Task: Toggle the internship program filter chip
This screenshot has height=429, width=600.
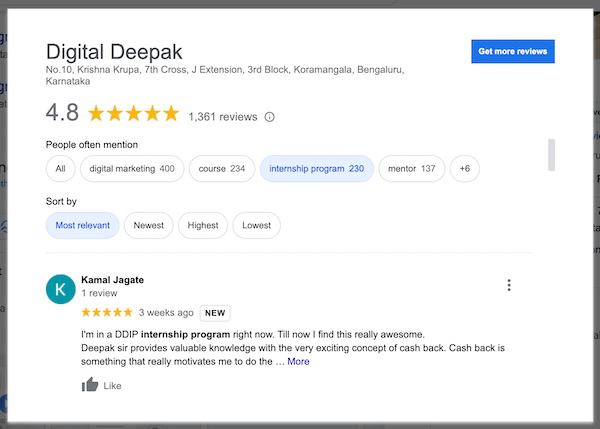Action: point(316,168)
